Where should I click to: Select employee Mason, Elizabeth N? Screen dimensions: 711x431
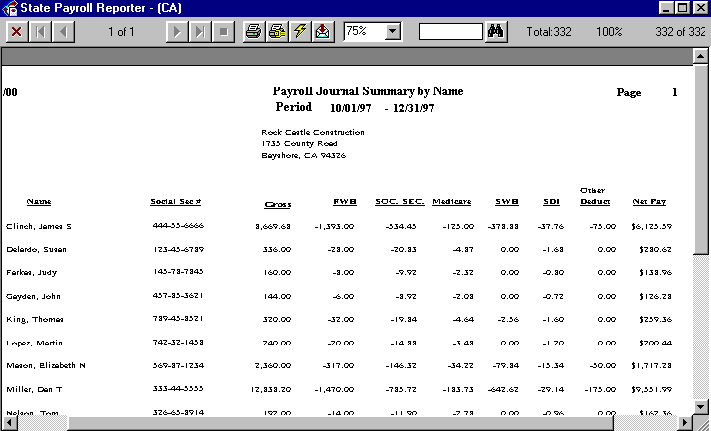coord(46,365)
